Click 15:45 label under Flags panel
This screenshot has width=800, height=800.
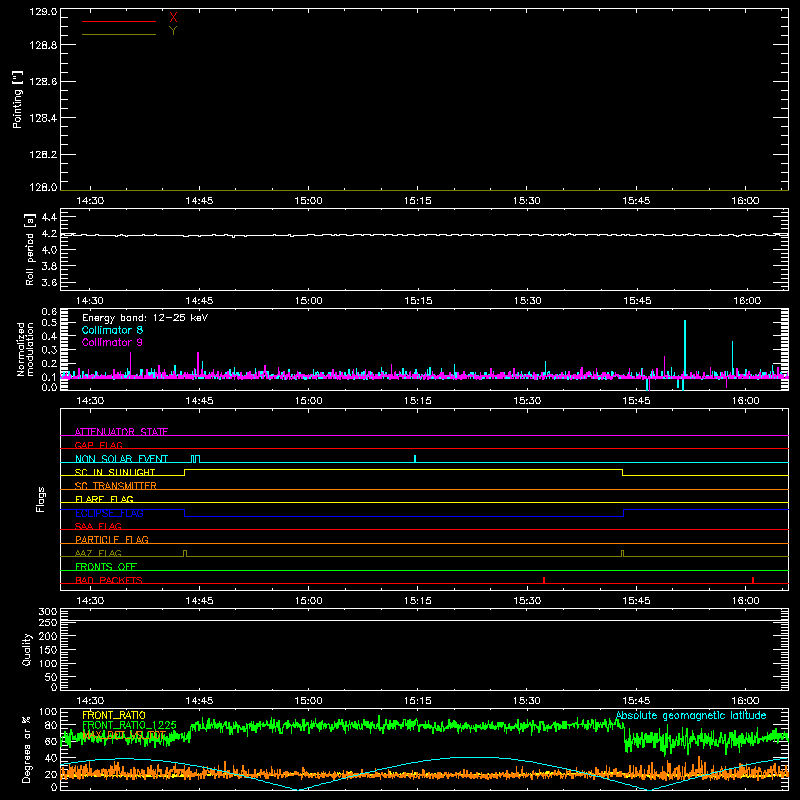click(636, 601)
